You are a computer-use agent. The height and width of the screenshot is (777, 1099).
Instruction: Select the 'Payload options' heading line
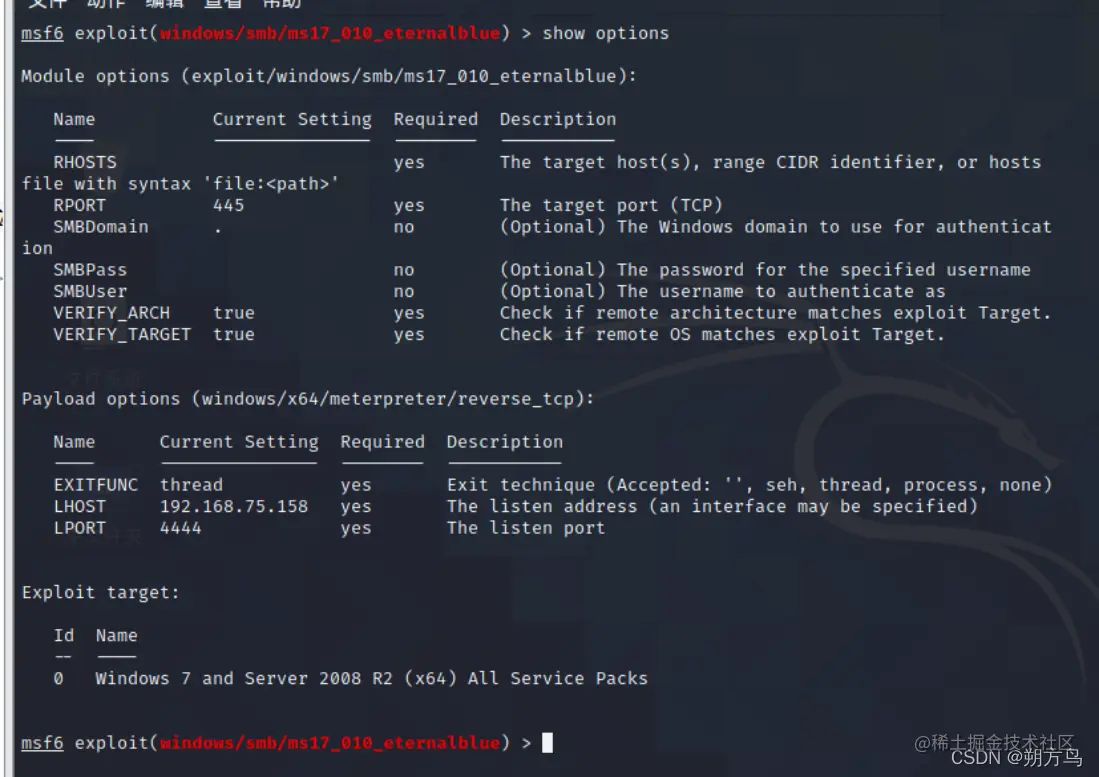click(308, 399)
